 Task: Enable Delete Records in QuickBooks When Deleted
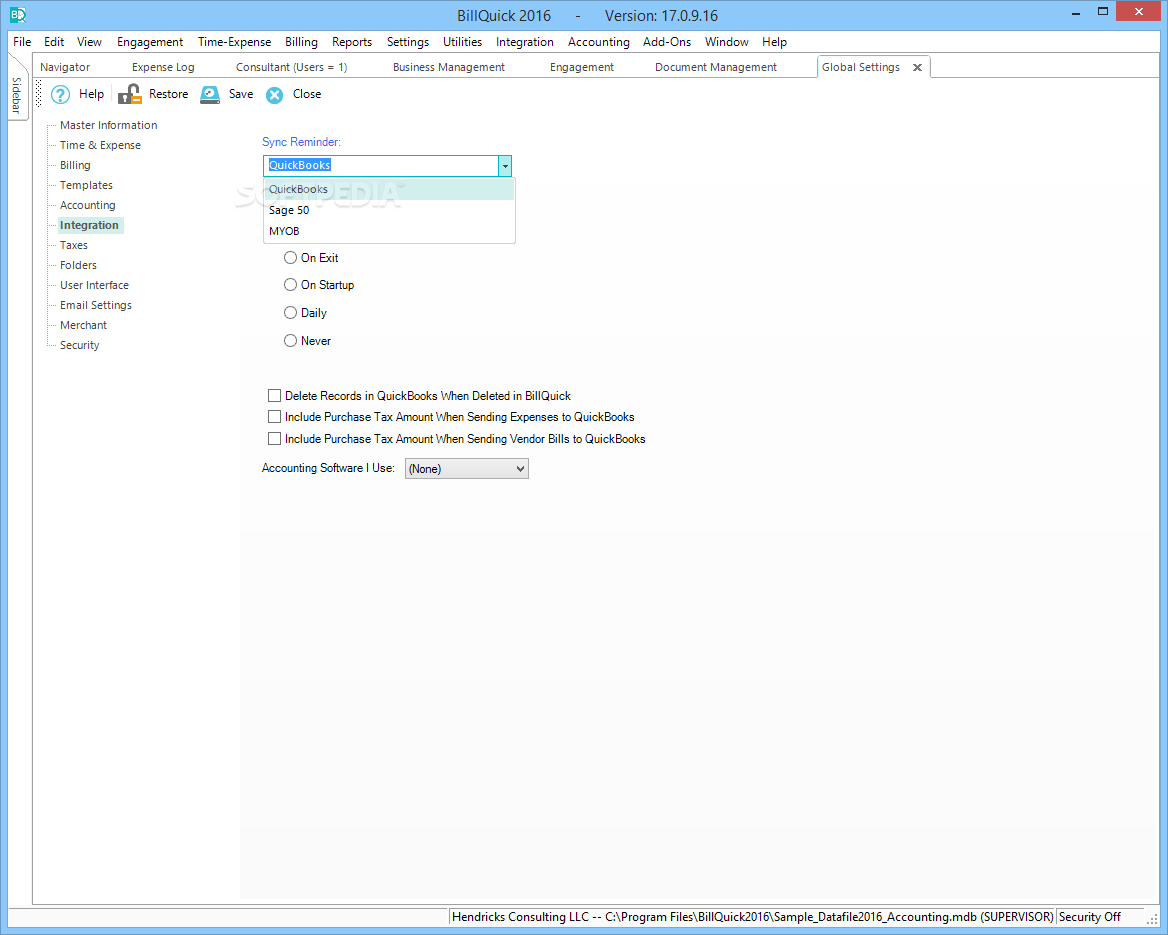(x=275, y=396)
